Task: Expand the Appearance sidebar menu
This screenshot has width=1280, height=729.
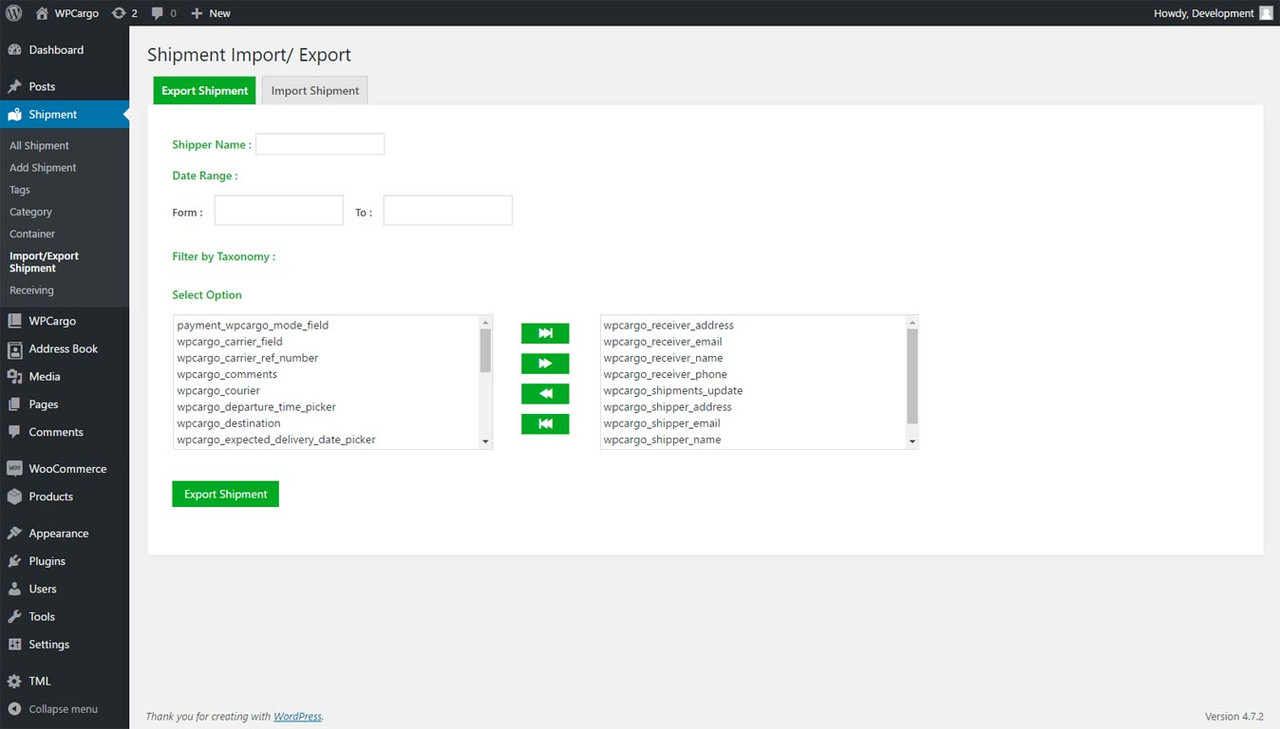Action: click(x=58, y=533)
